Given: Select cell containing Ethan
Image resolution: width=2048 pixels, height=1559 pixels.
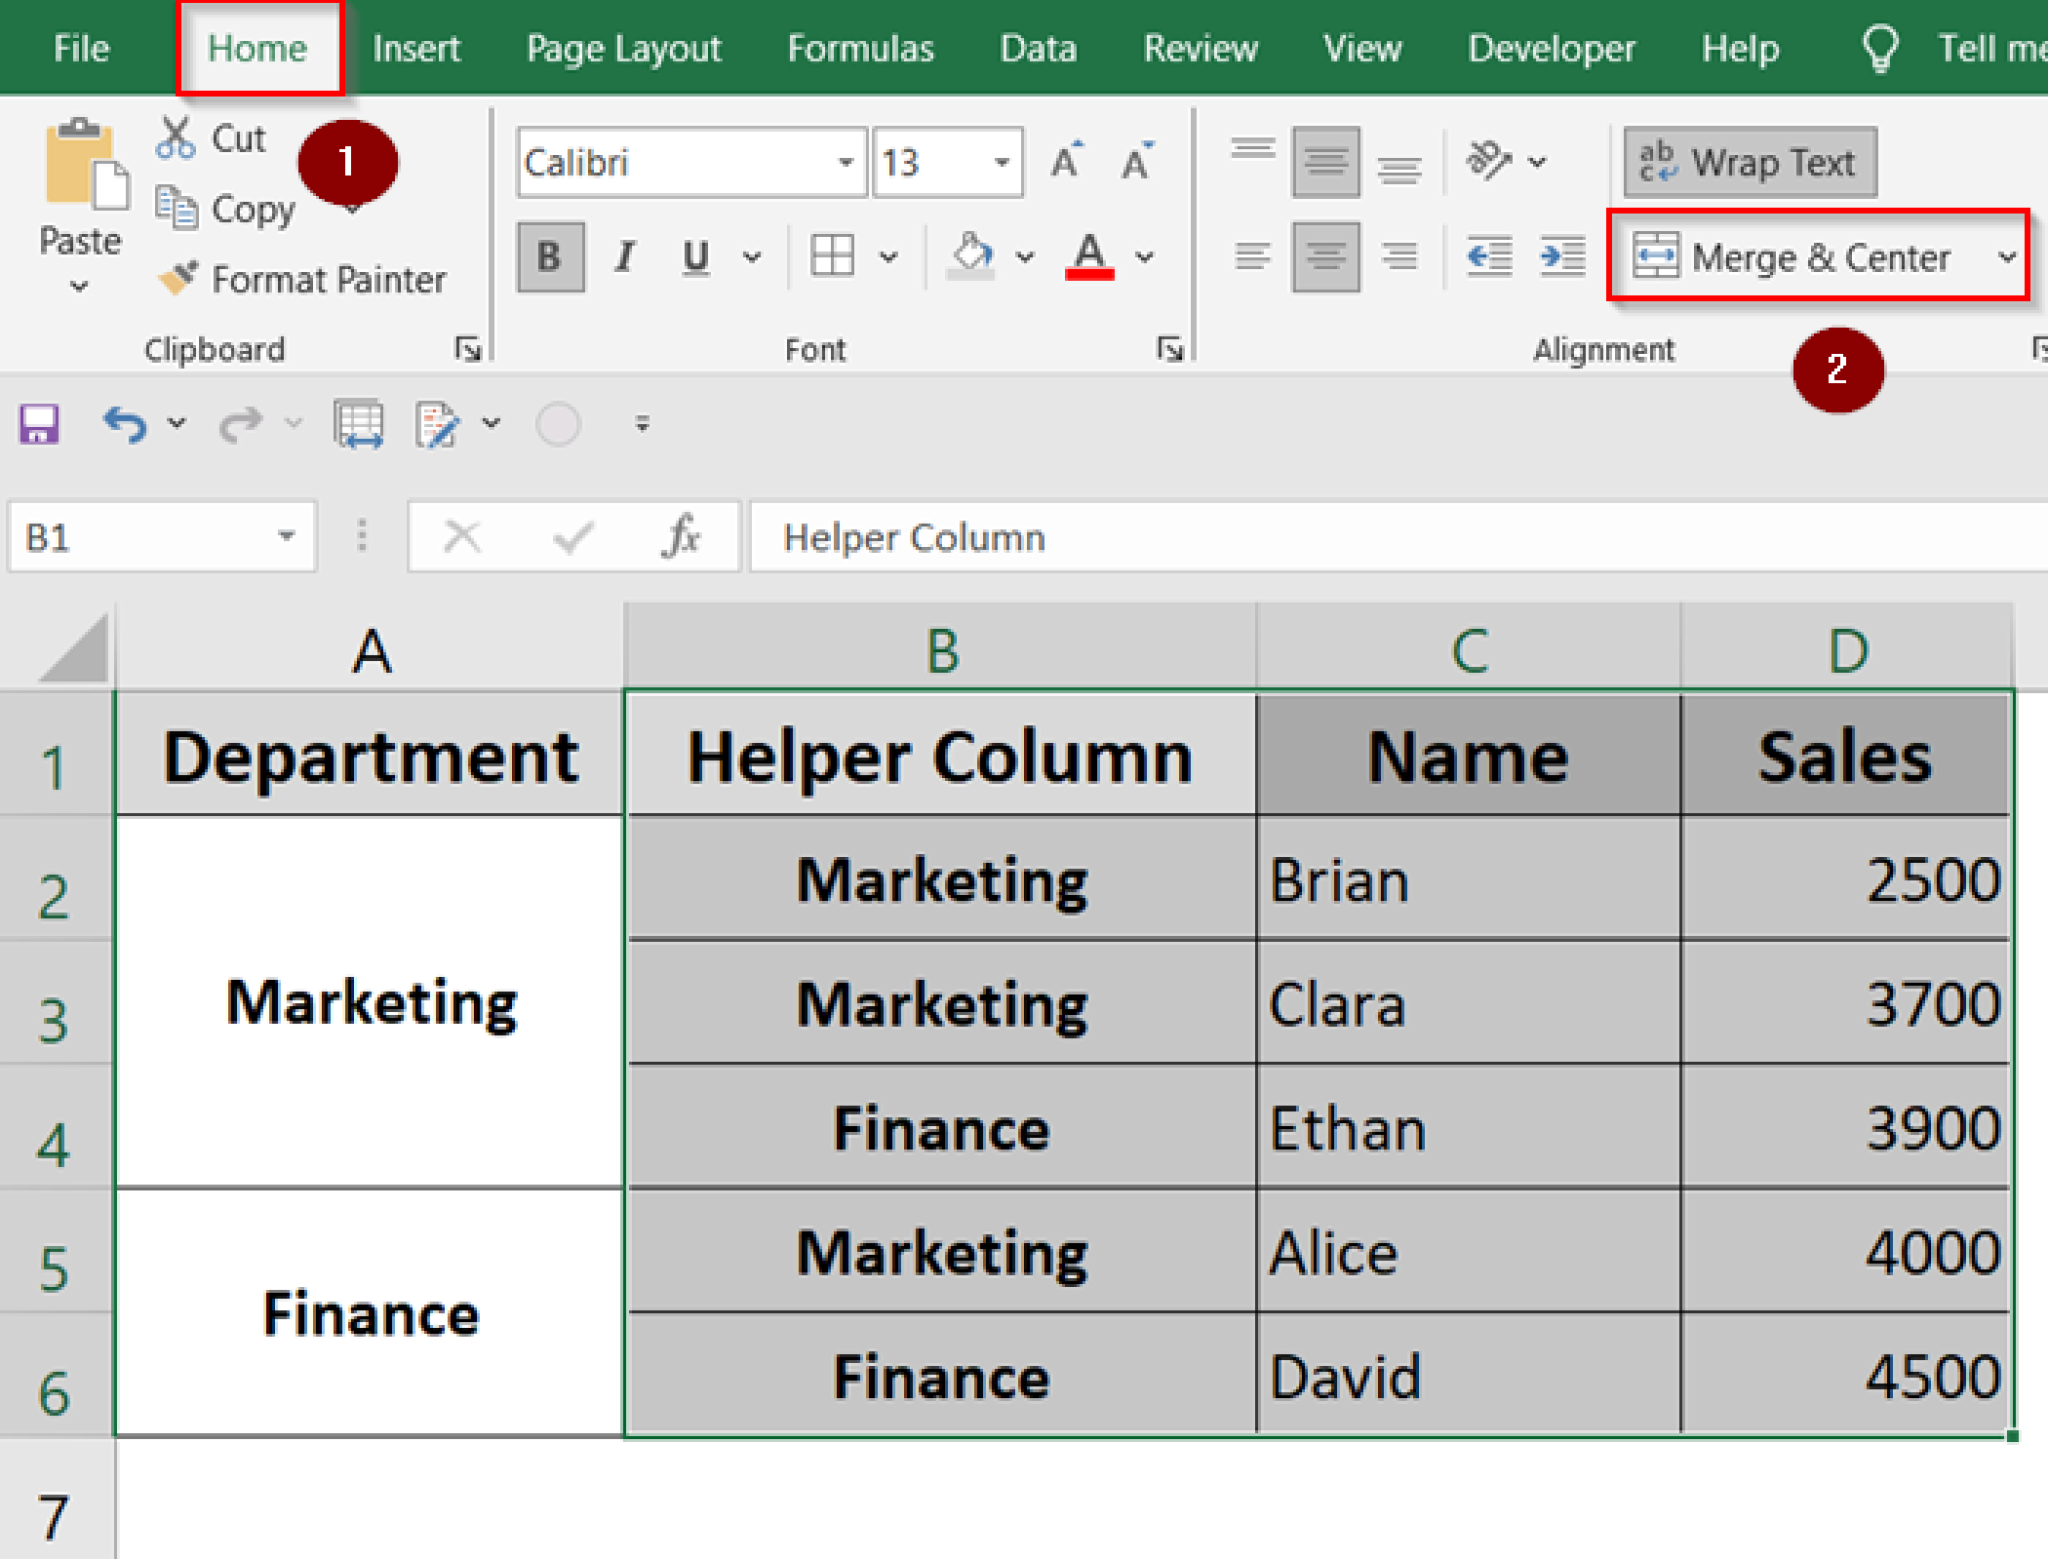Looking at the screenshot, I should (x=1467, y=1128).
